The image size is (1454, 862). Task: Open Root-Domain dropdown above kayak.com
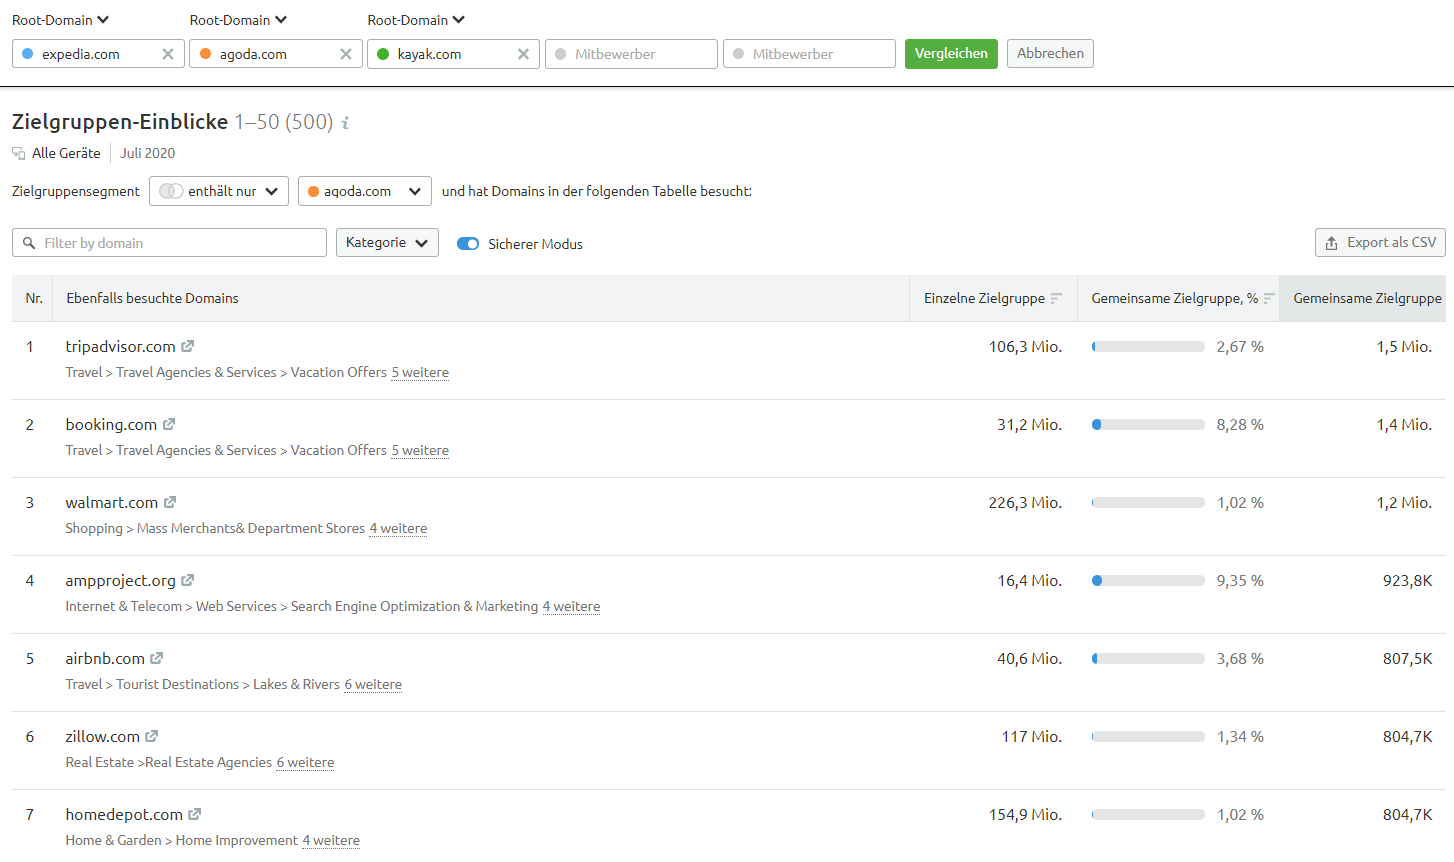(416, 20)
